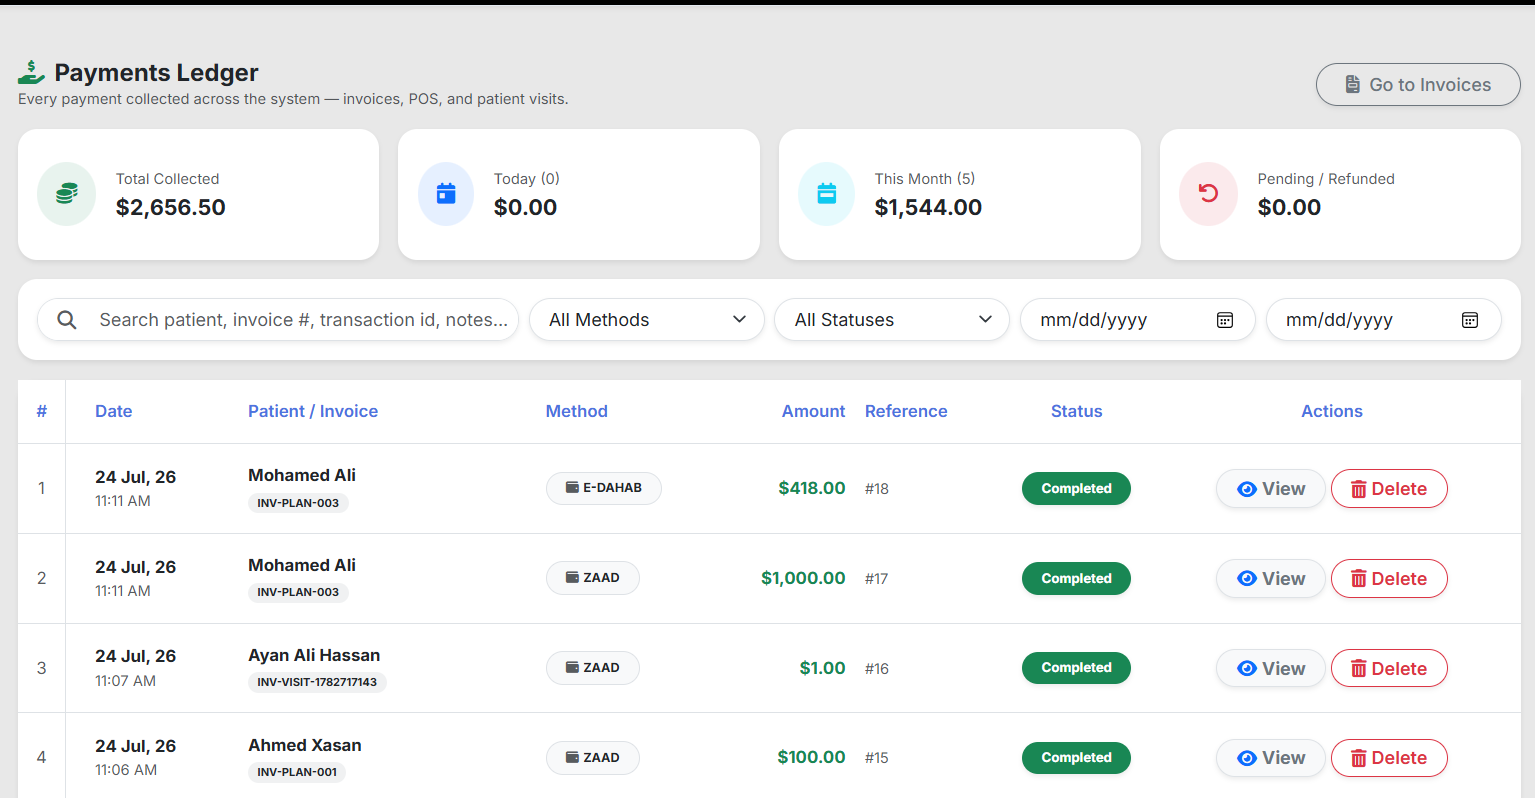Viewport: 1535px width, 798px height.
Task: Click the wallet icon in Ahmed Xasan's ZAAD badge
Action: coord(572,757)
